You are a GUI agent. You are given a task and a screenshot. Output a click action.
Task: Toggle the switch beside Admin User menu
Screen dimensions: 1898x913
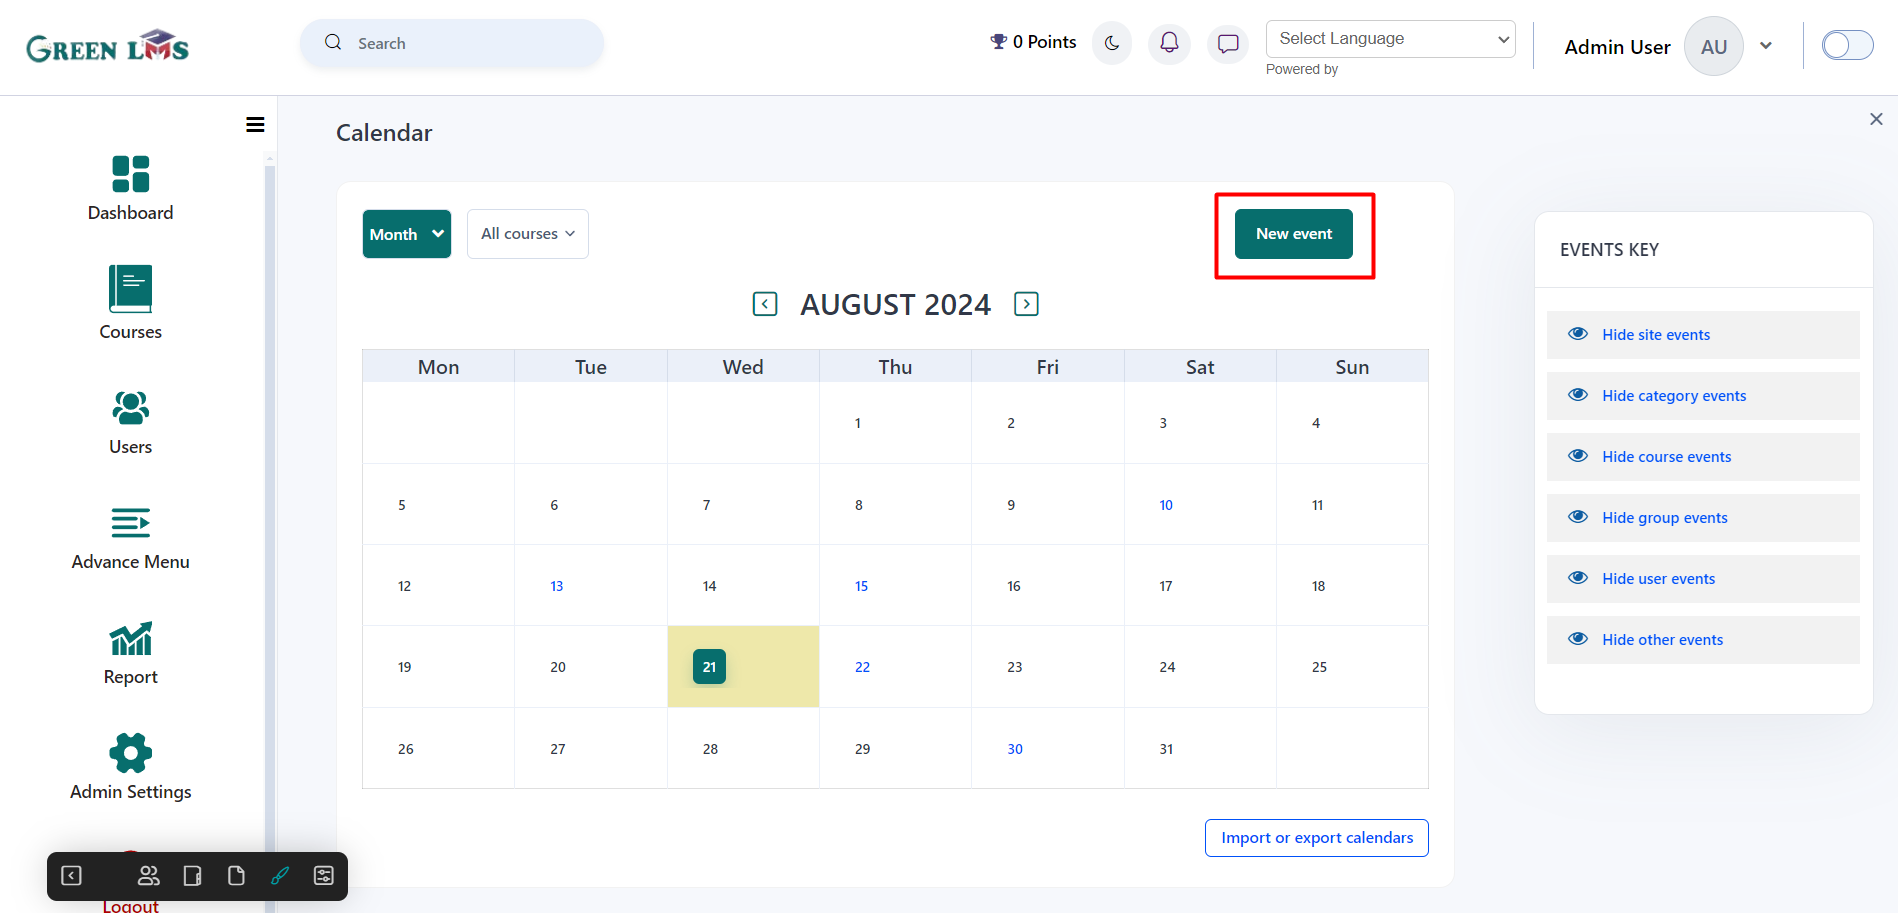pyautogui.click(x=1847, y=45)
